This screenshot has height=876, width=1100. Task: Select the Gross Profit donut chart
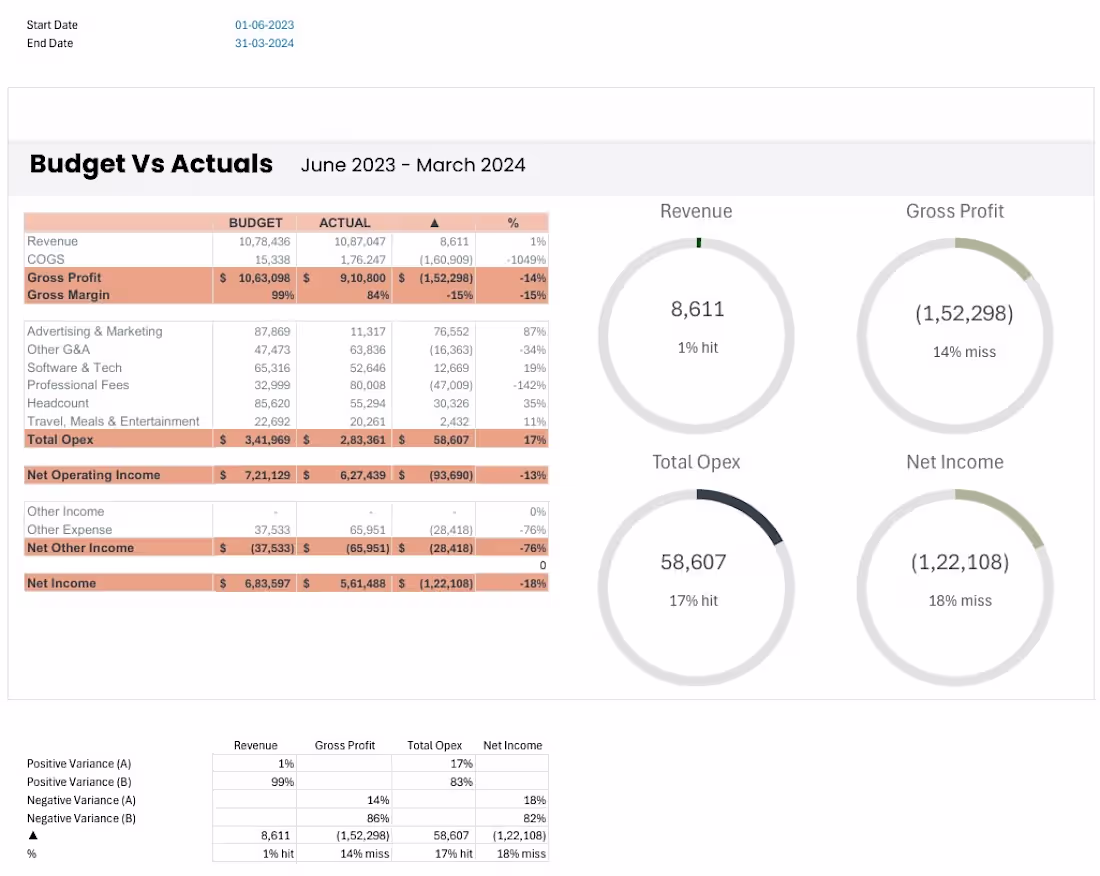pyautogui.click(x=955, y=336)
